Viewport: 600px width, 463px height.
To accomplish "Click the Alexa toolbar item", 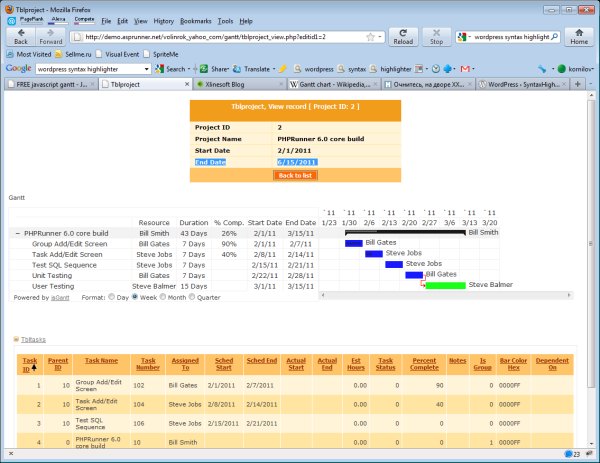I will (58, 20).
